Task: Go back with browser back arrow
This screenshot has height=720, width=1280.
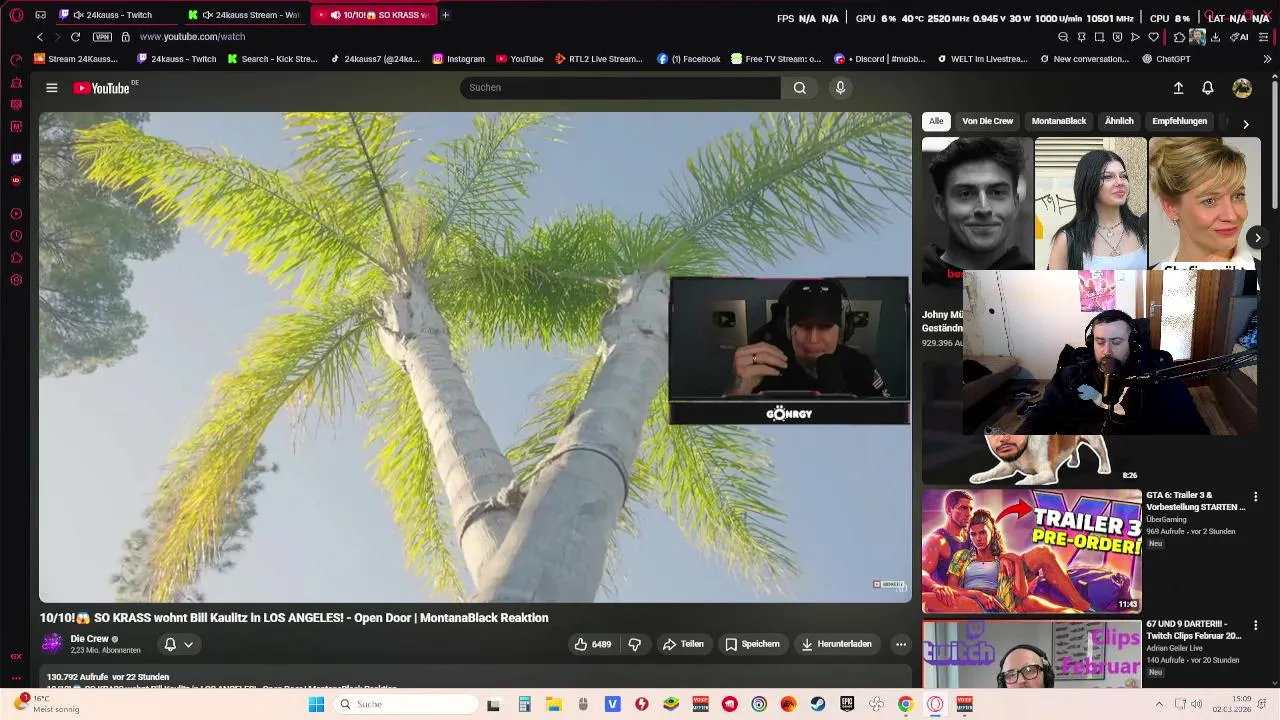Action: point(40,37)
